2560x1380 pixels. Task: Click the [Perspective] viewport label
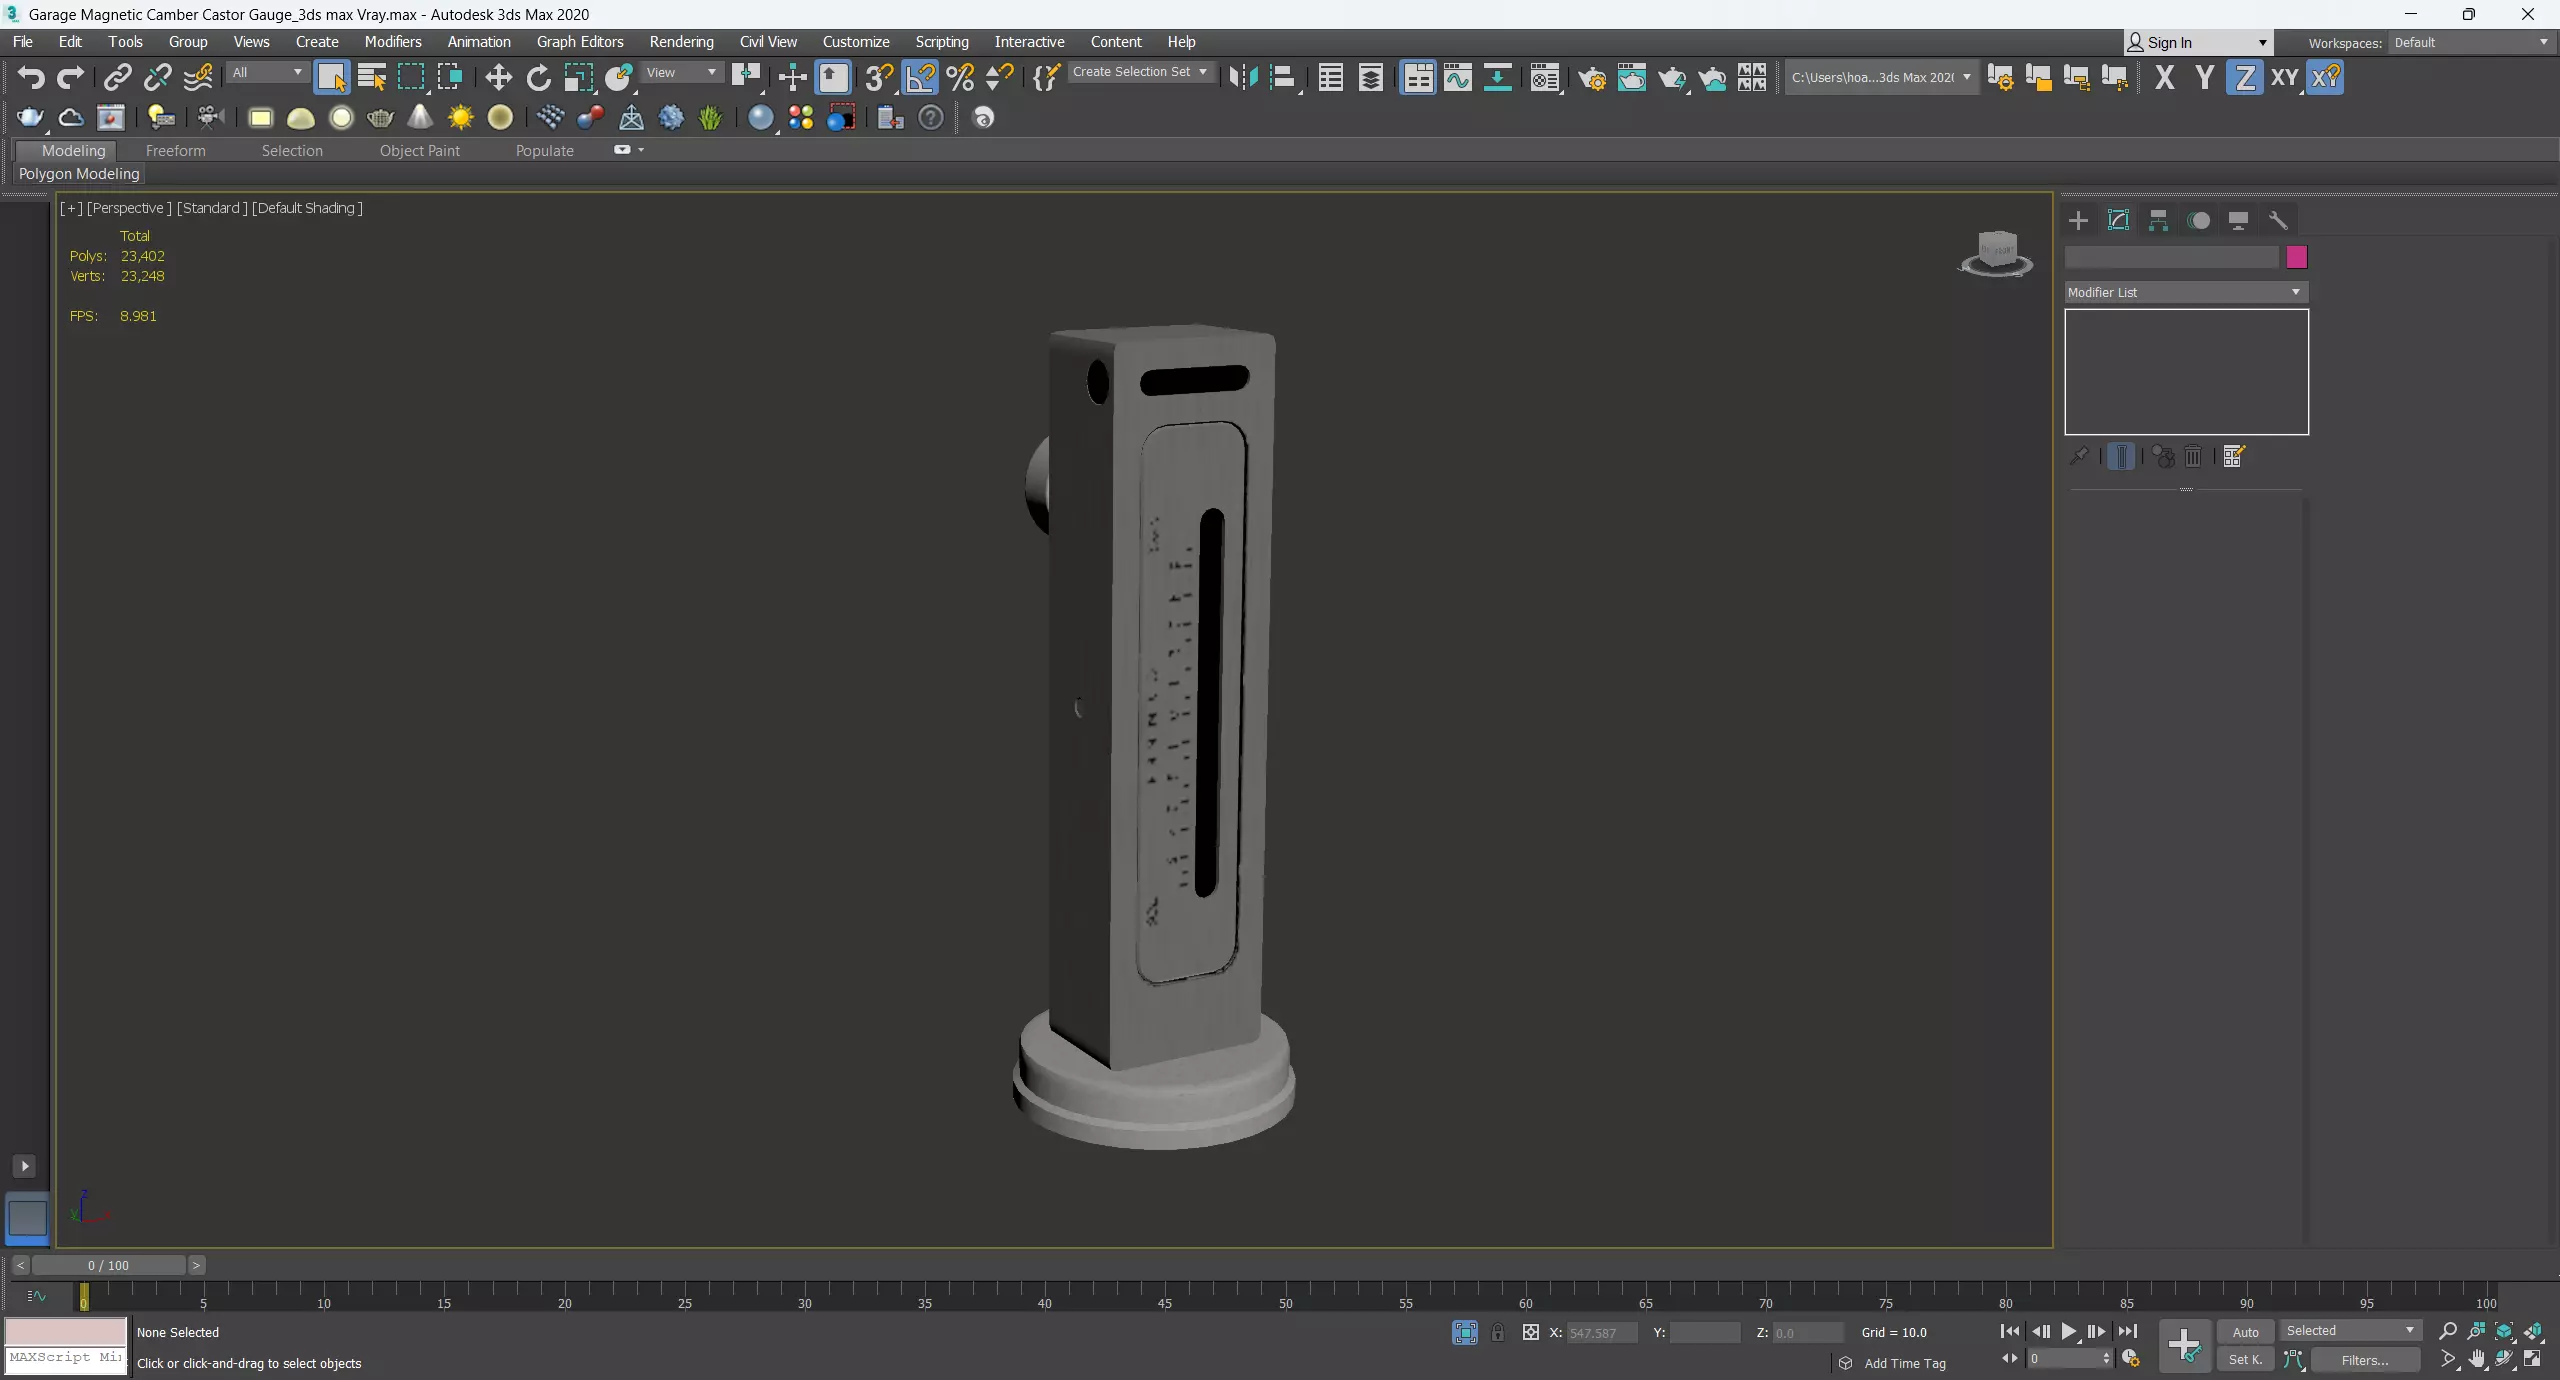(129, 208)
